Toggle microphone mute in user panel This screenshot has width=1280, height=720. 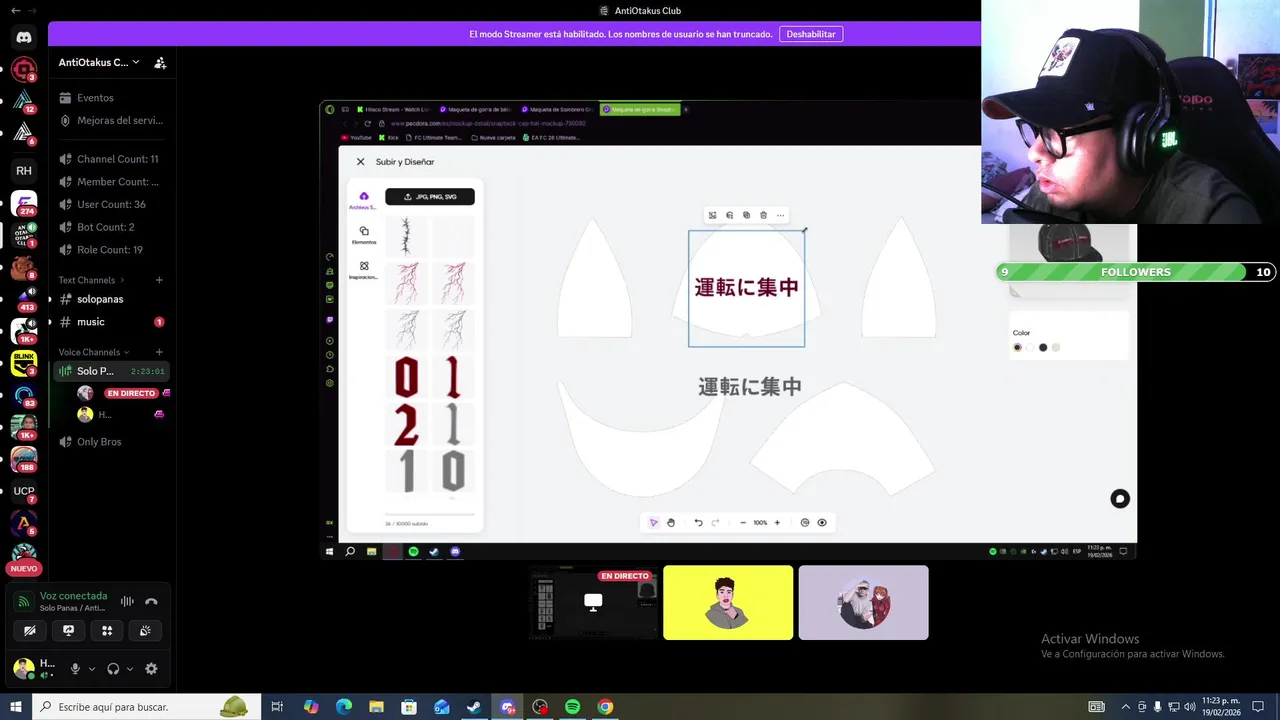tap(75, 669)
